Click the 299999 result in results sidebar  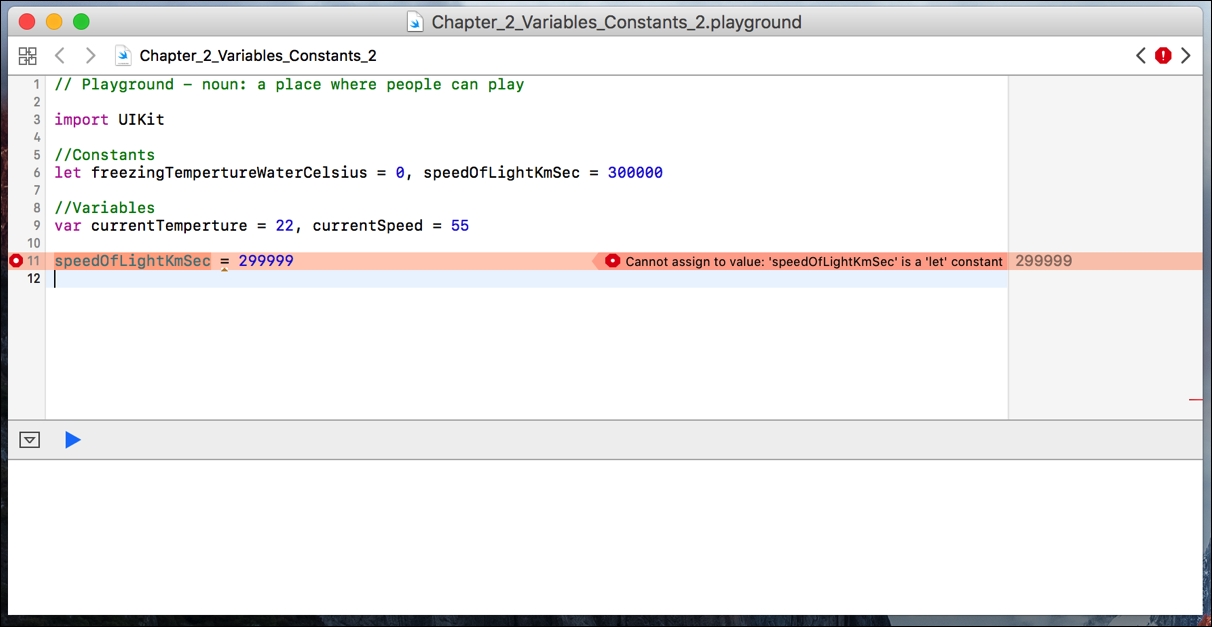tap(1043, 261)
